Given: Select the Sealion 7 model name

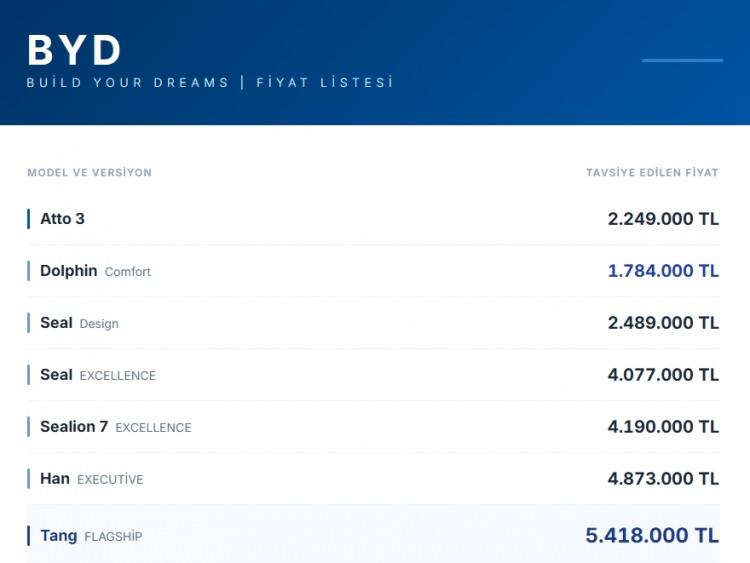Looking at the screenshot, I should pyautogui.click(x=74, y=427).
